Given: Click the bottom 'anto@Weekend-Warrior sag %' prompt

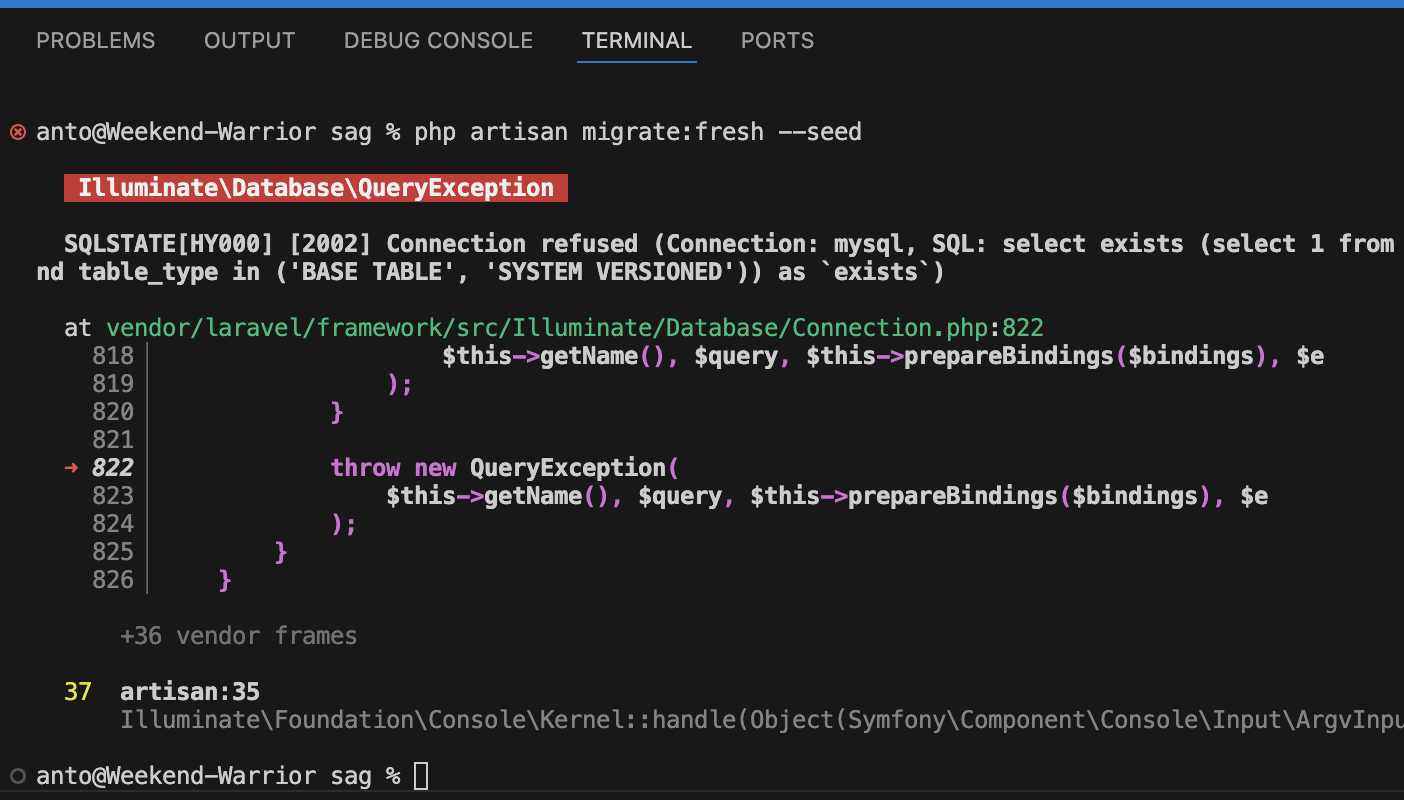Looking at the screenshot, I should tap(218, 776).
